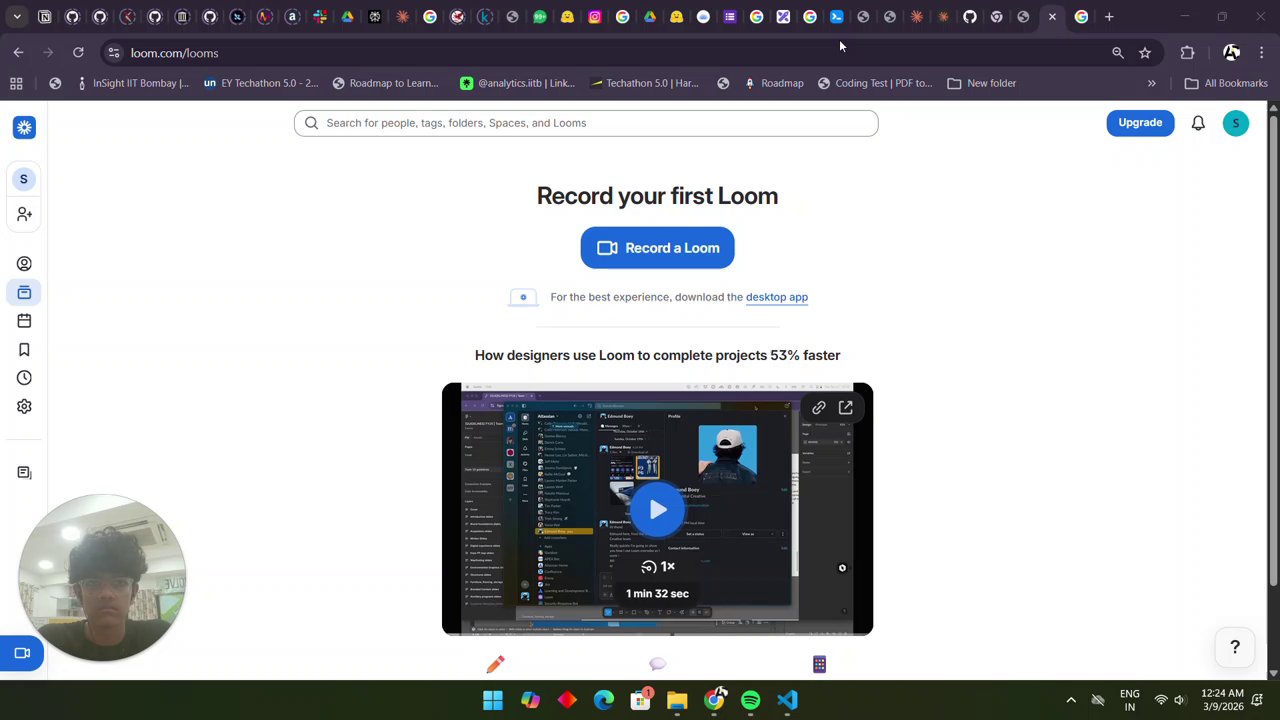The width and height of the screenshot is (1280, 720).
Task: Open the bookmark icon in the sidebar
Action: 24,350
